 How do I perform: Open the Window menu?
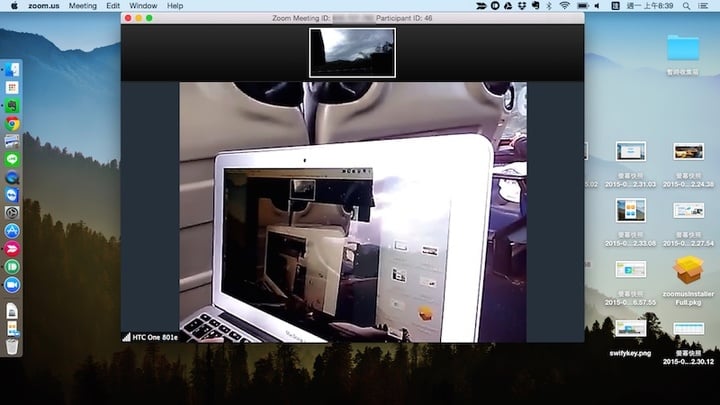coord(142,6)
